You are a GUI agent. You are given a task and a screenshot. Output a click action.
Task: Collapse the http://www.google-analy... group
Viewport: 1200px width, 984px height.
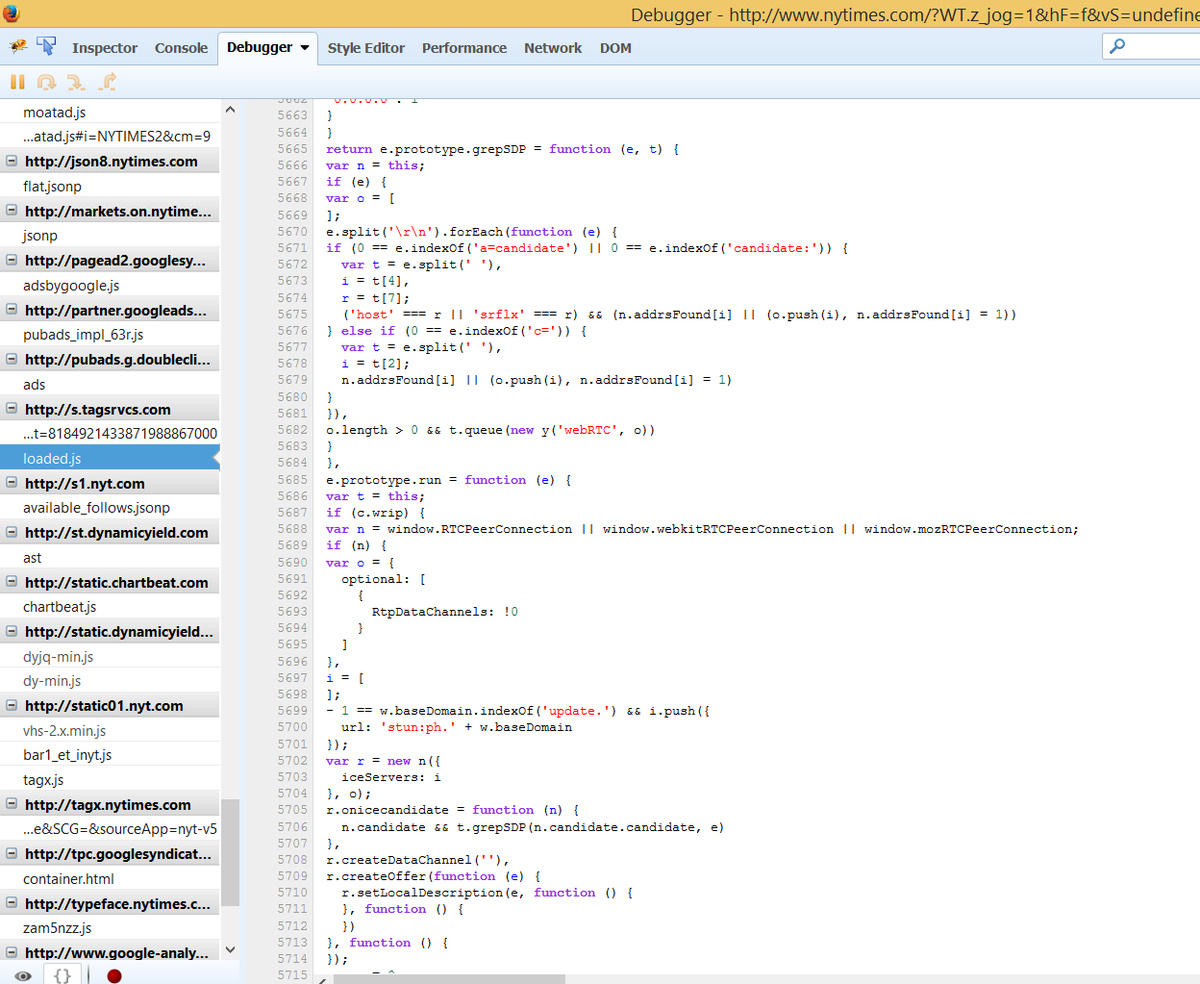coord(12,953)
